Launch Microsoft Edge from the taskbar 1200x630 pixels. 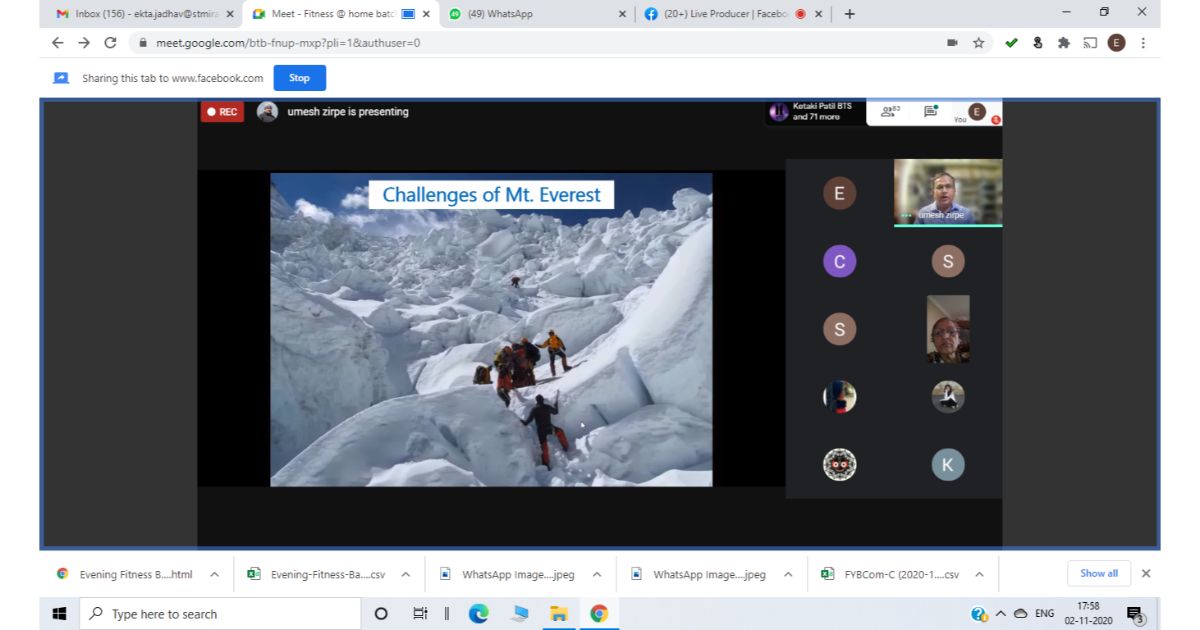pyautogui.click(x=479, y=614)
